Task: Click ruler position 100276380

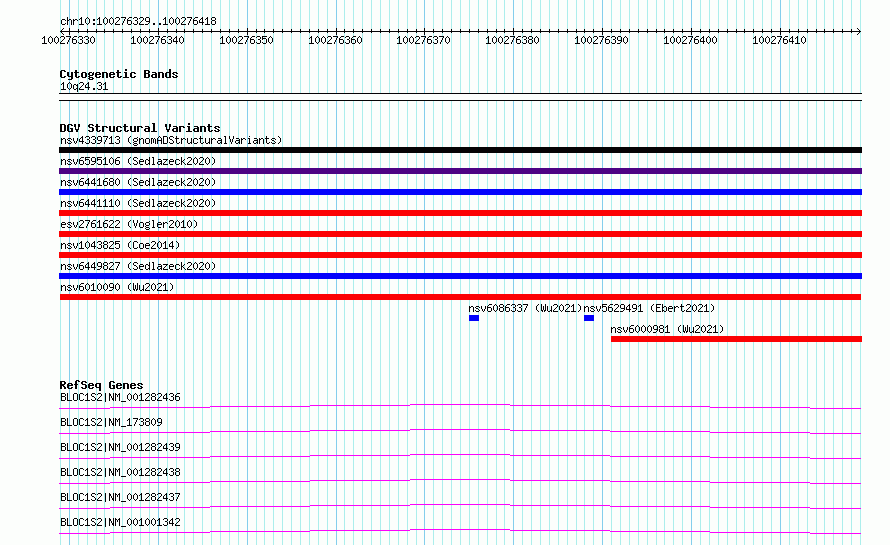Action: click(513, 40)
